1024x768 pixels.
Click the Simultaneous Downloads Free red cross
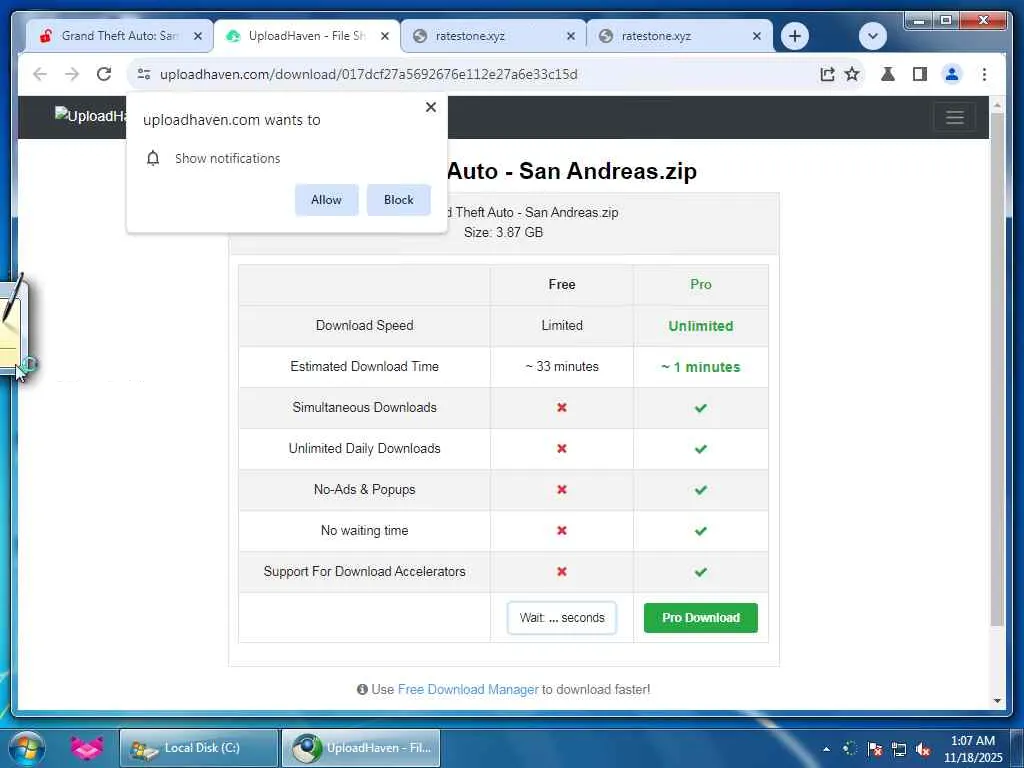(562, 408)
